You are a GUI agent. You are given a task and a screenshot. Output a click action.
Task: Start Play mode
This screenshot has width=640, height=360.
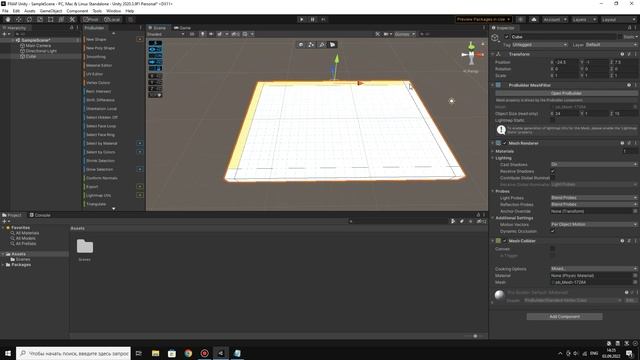click(302, 19)
